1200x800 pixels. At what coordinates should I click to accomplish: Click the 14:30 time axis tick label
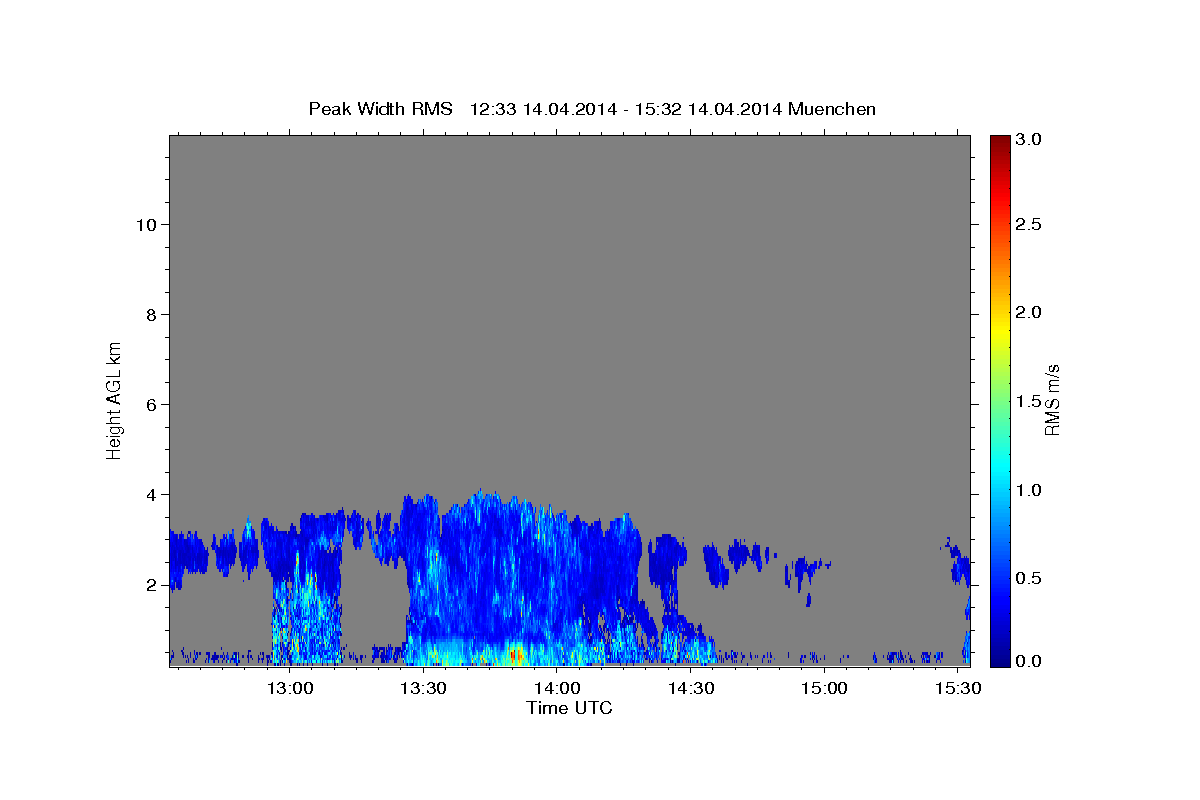pyautogui.click(x=690, y=689)
